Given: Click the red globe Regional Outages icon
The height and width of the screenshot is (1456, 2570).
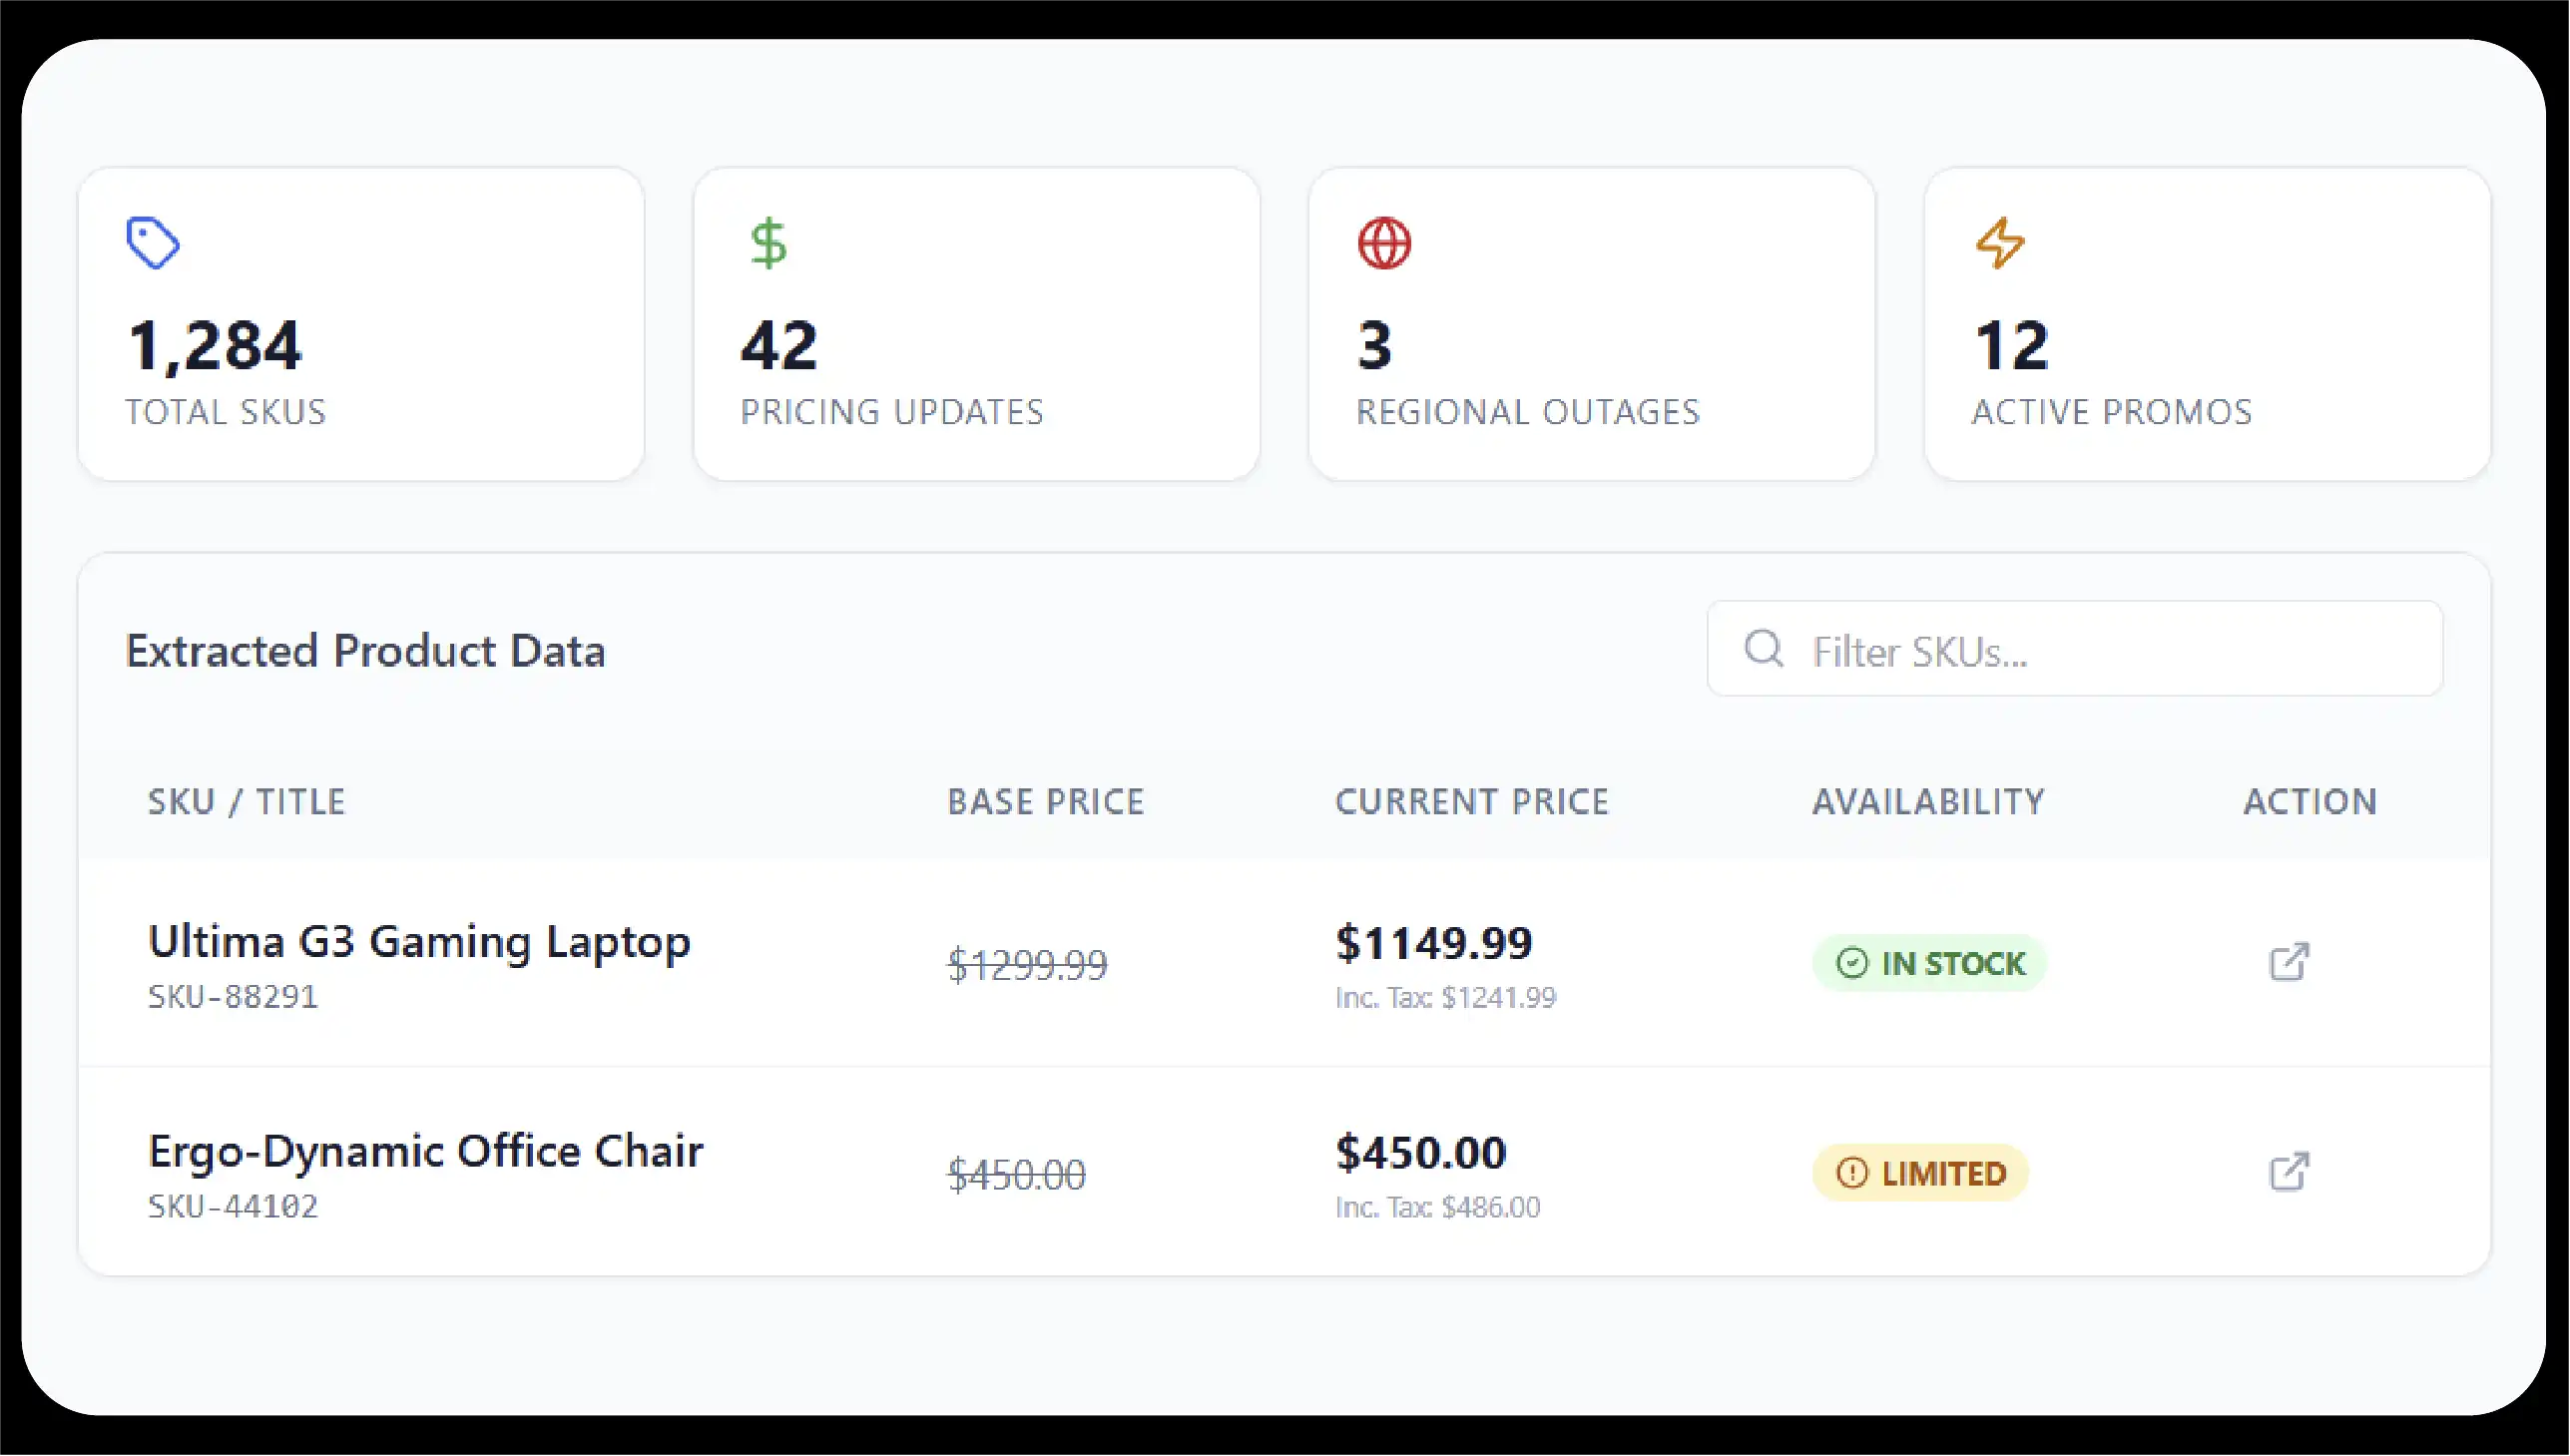Looking at the screenshot, I should coord(1384,243).
